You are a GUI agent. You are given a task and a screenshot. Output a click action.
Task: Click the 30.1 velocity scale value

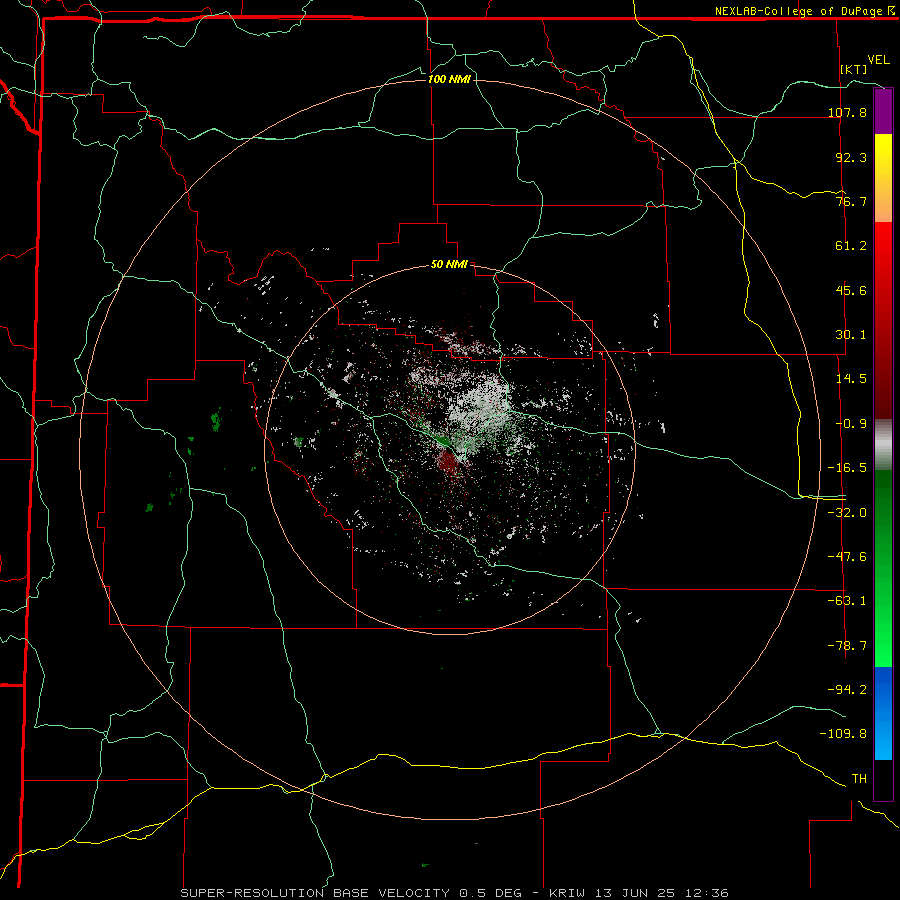[851, 335]
